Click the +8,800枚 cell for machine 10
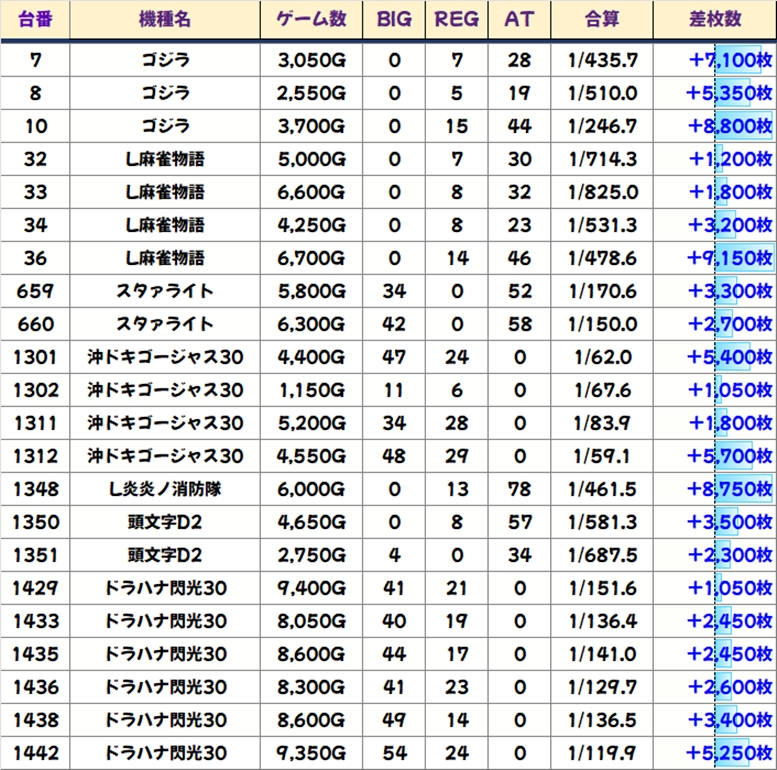The height and width of the screenshot is (770, 777). (715, 126)
